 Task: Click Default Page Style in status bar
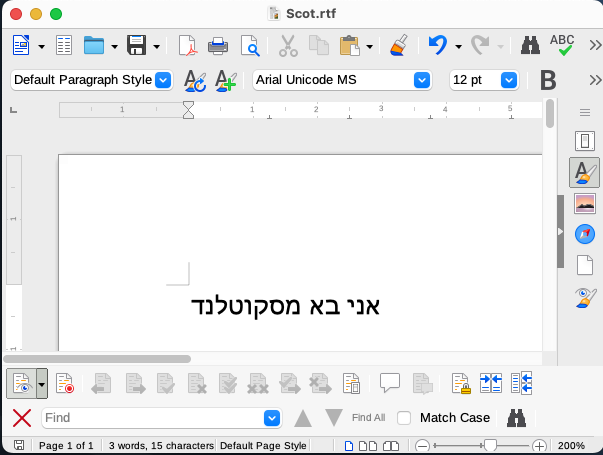coord(262,445)
